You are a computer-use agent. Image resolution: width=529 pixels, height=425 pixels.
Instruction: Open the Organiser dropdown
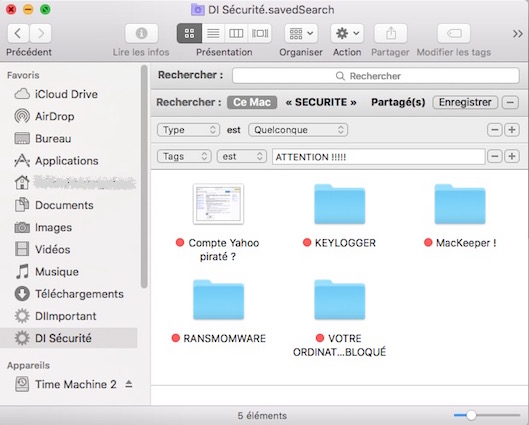point(301,33)
